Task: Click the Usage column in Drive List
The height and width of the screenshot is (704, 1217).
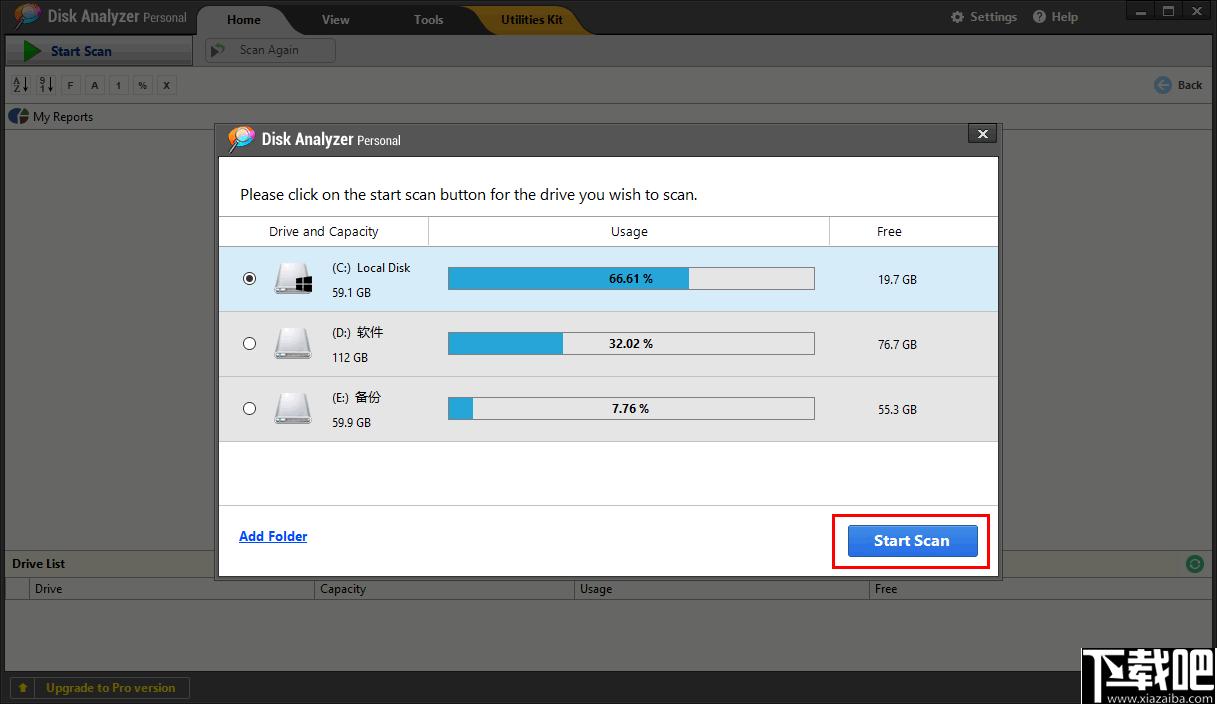Action: (x=722, y=589)
